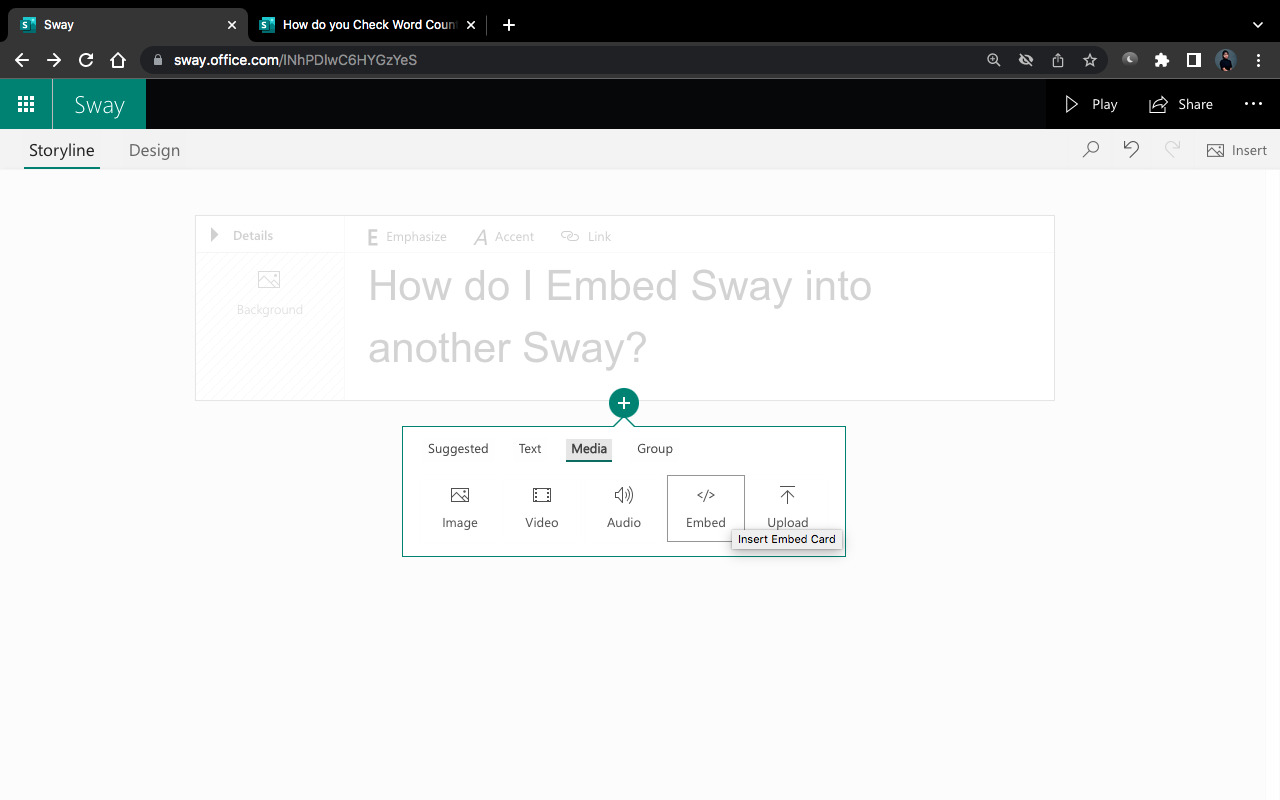Insert an Embed card
The height and width of the screenshot is (800, 1280).
[x=705, y=507]
